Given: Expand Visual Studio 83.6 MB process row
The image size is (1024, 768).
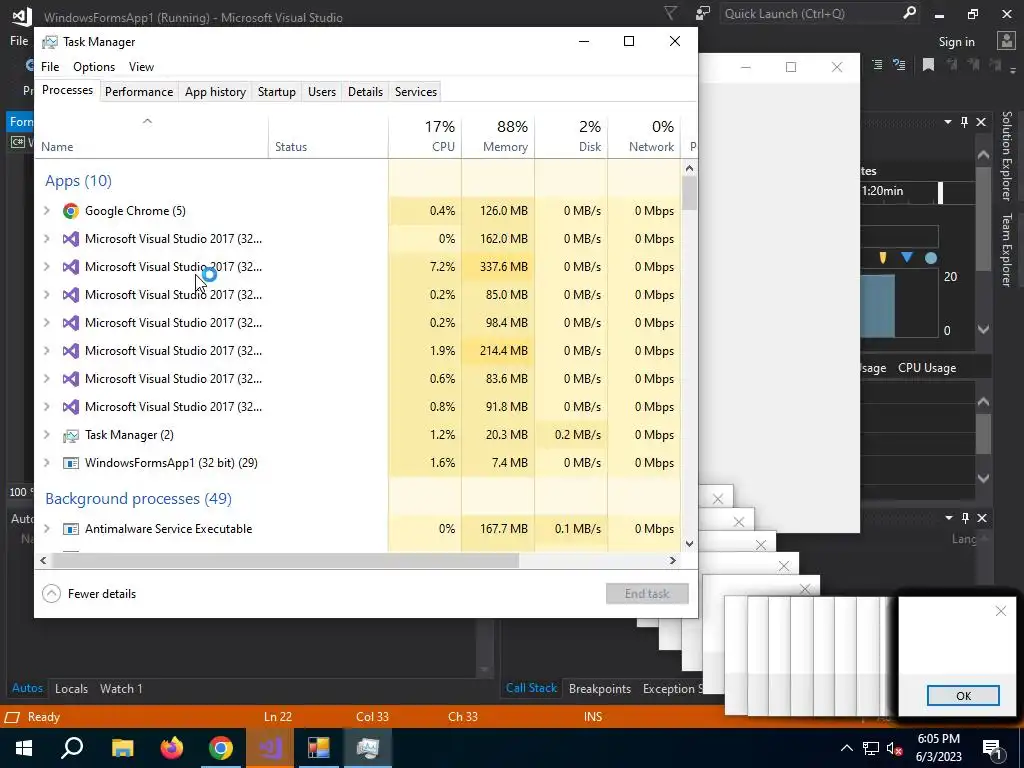Looking at the screenshot, I should [46, 379].
